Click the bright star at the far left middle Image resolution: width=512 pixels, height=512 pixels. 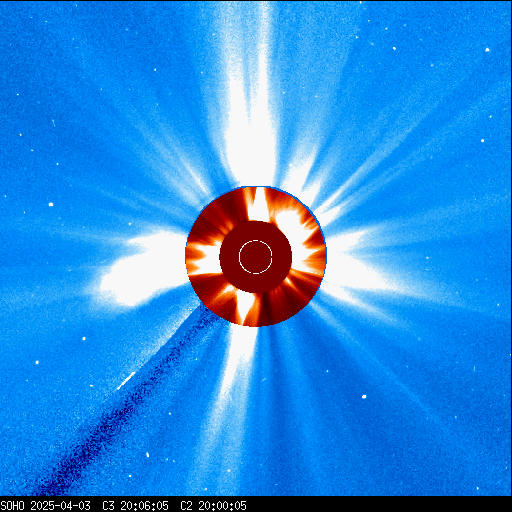pyautogui.click(x=51, y=204)
